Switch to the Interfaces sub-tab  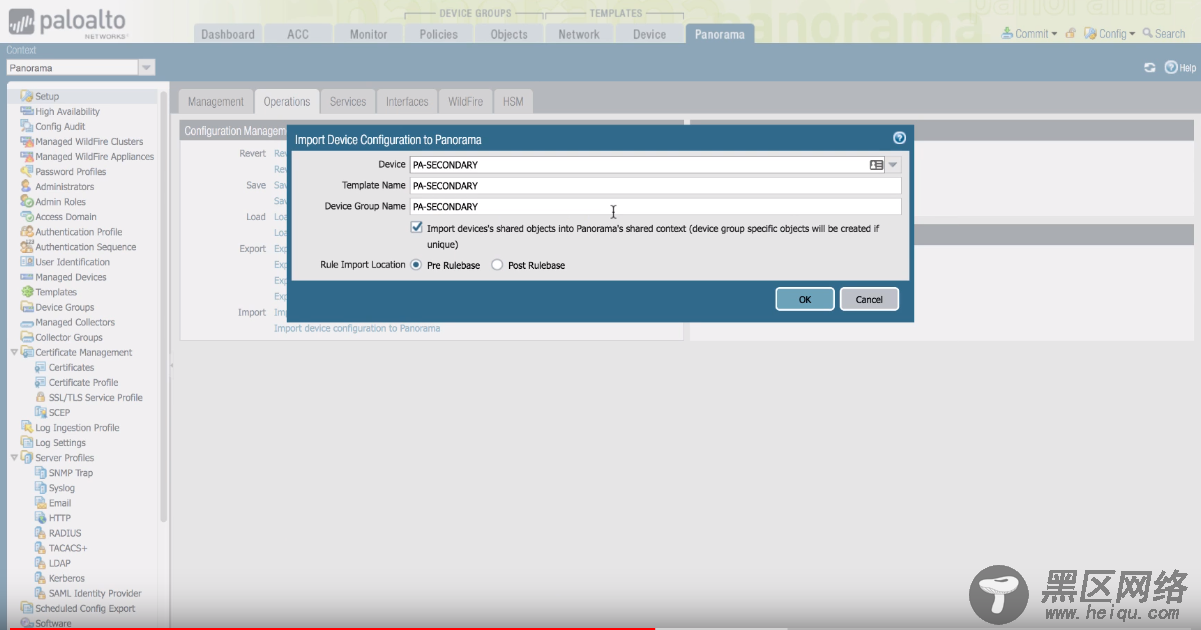407,102
